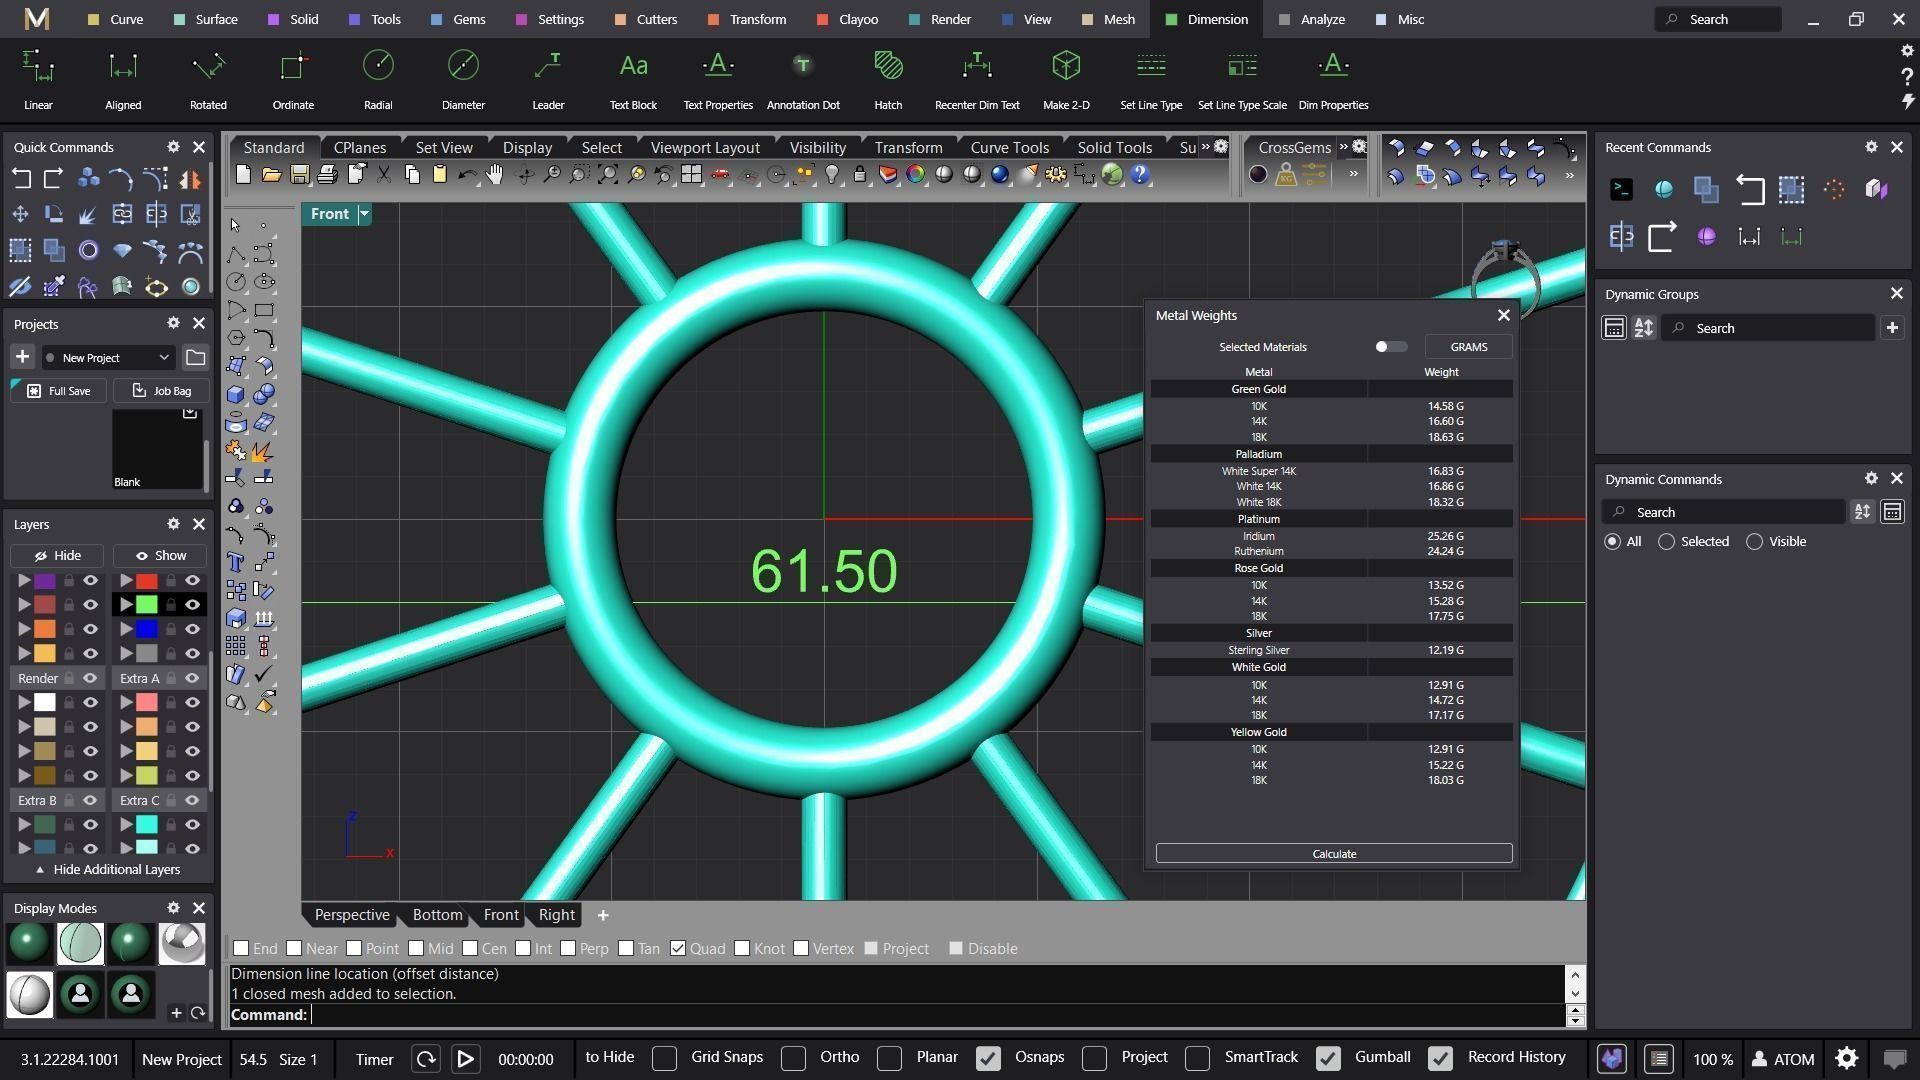Viewport: 1920px width, 1080px height.
Task: Open the Hatch tool
Action: (x=888, y=80)
